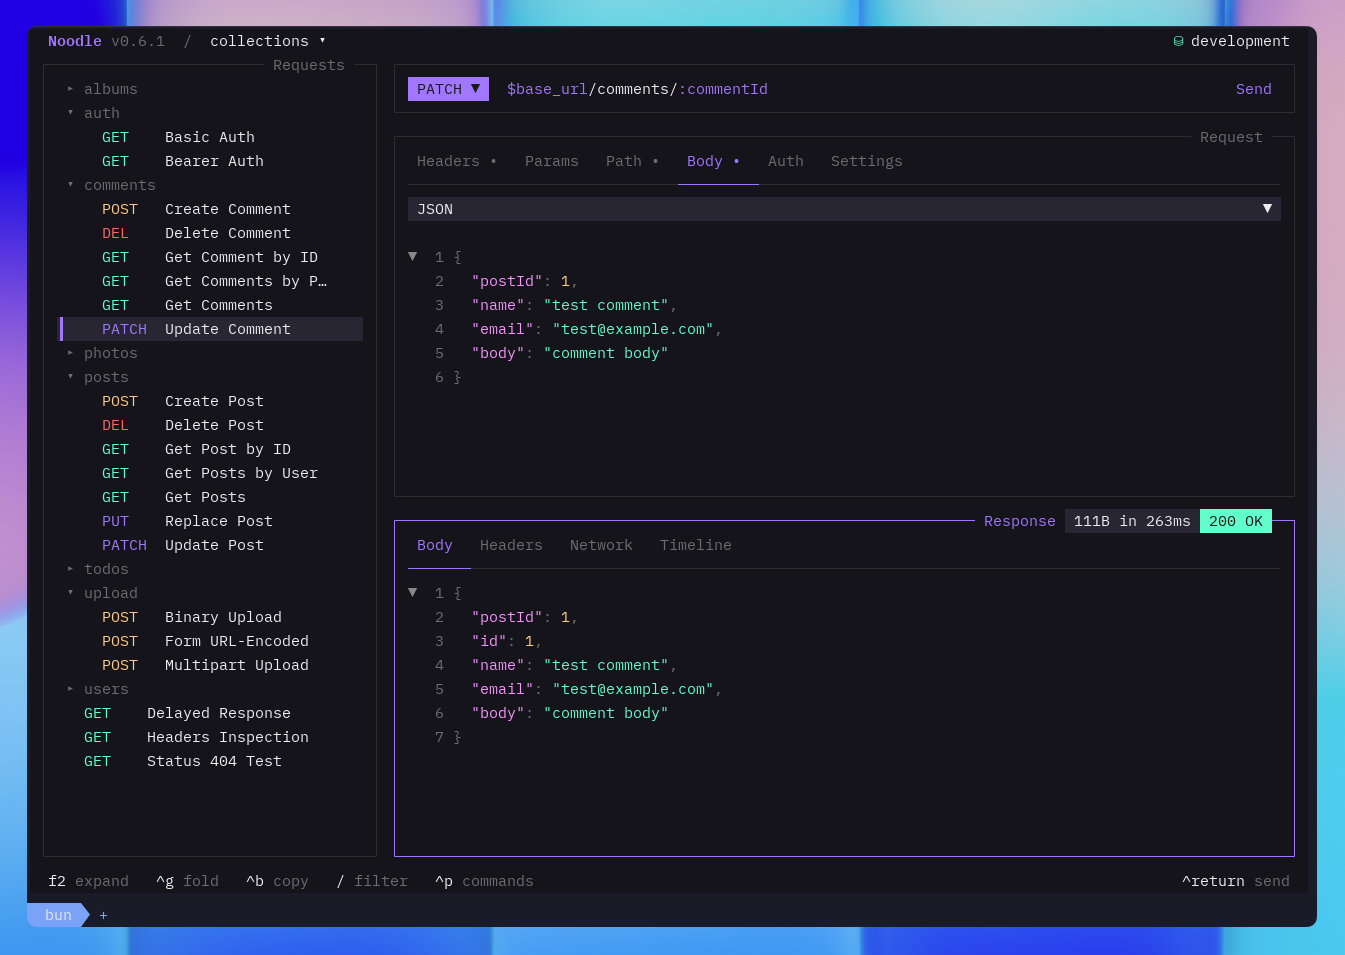1345x955 pixels.
Task: Select the Bearer Auth request
Action: click(212, 161)
